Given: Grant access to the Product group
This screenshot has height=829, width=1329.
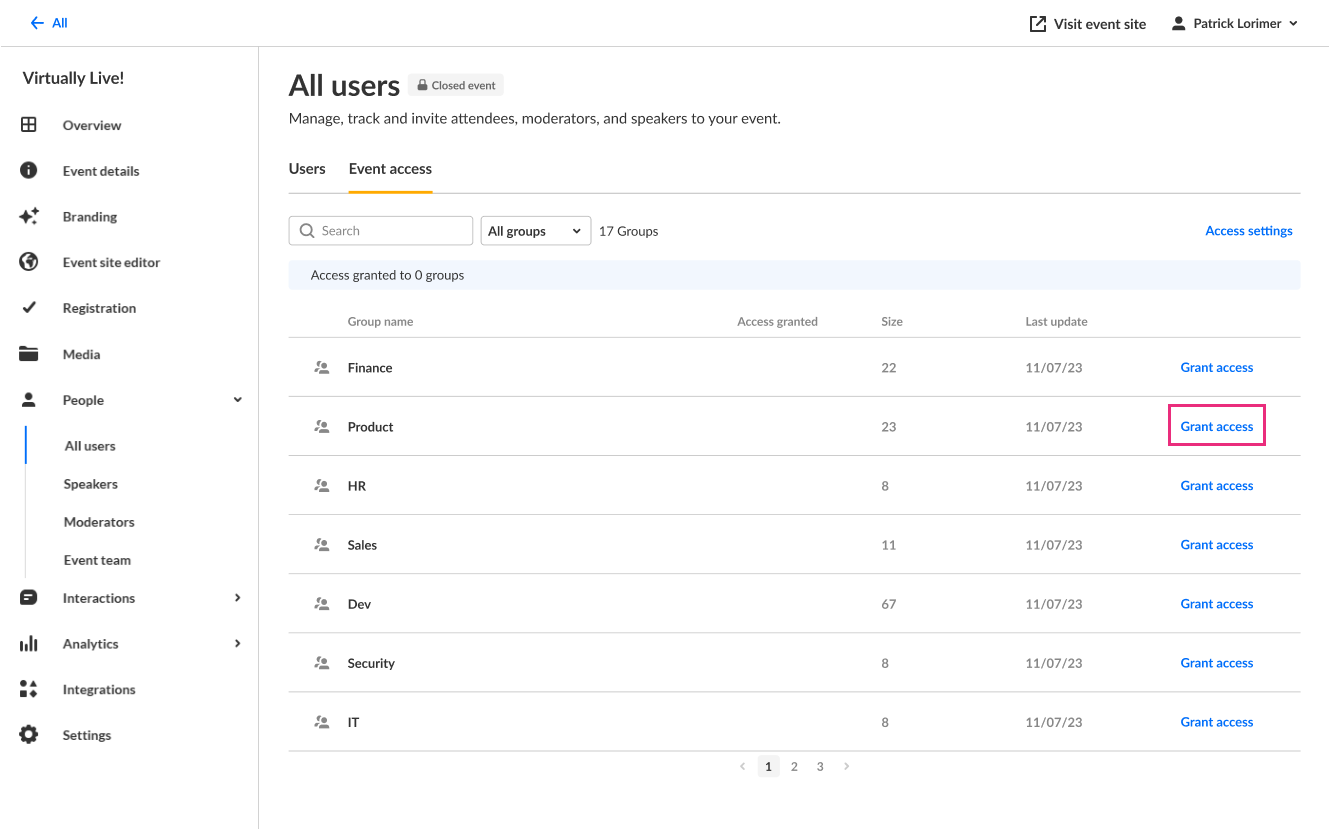Looking at the screenshot, I should click(1216, 427).
